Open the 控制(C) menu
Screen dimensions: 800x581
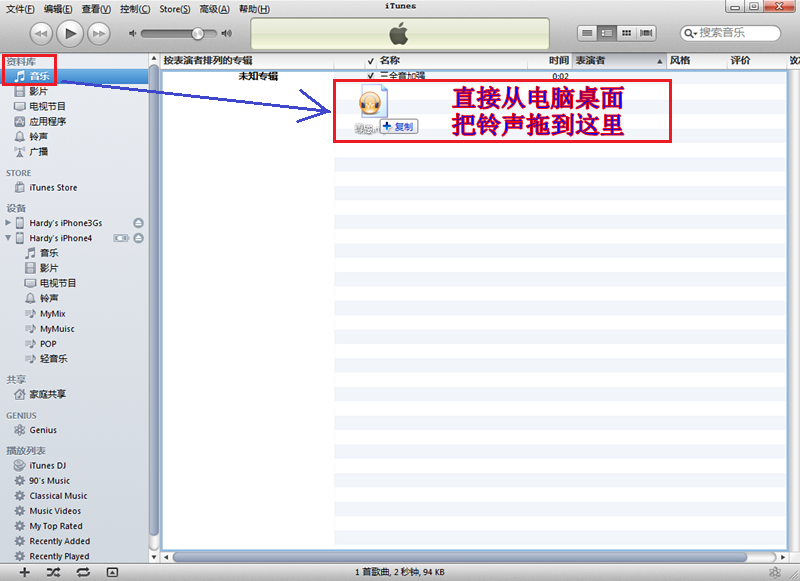135,9
